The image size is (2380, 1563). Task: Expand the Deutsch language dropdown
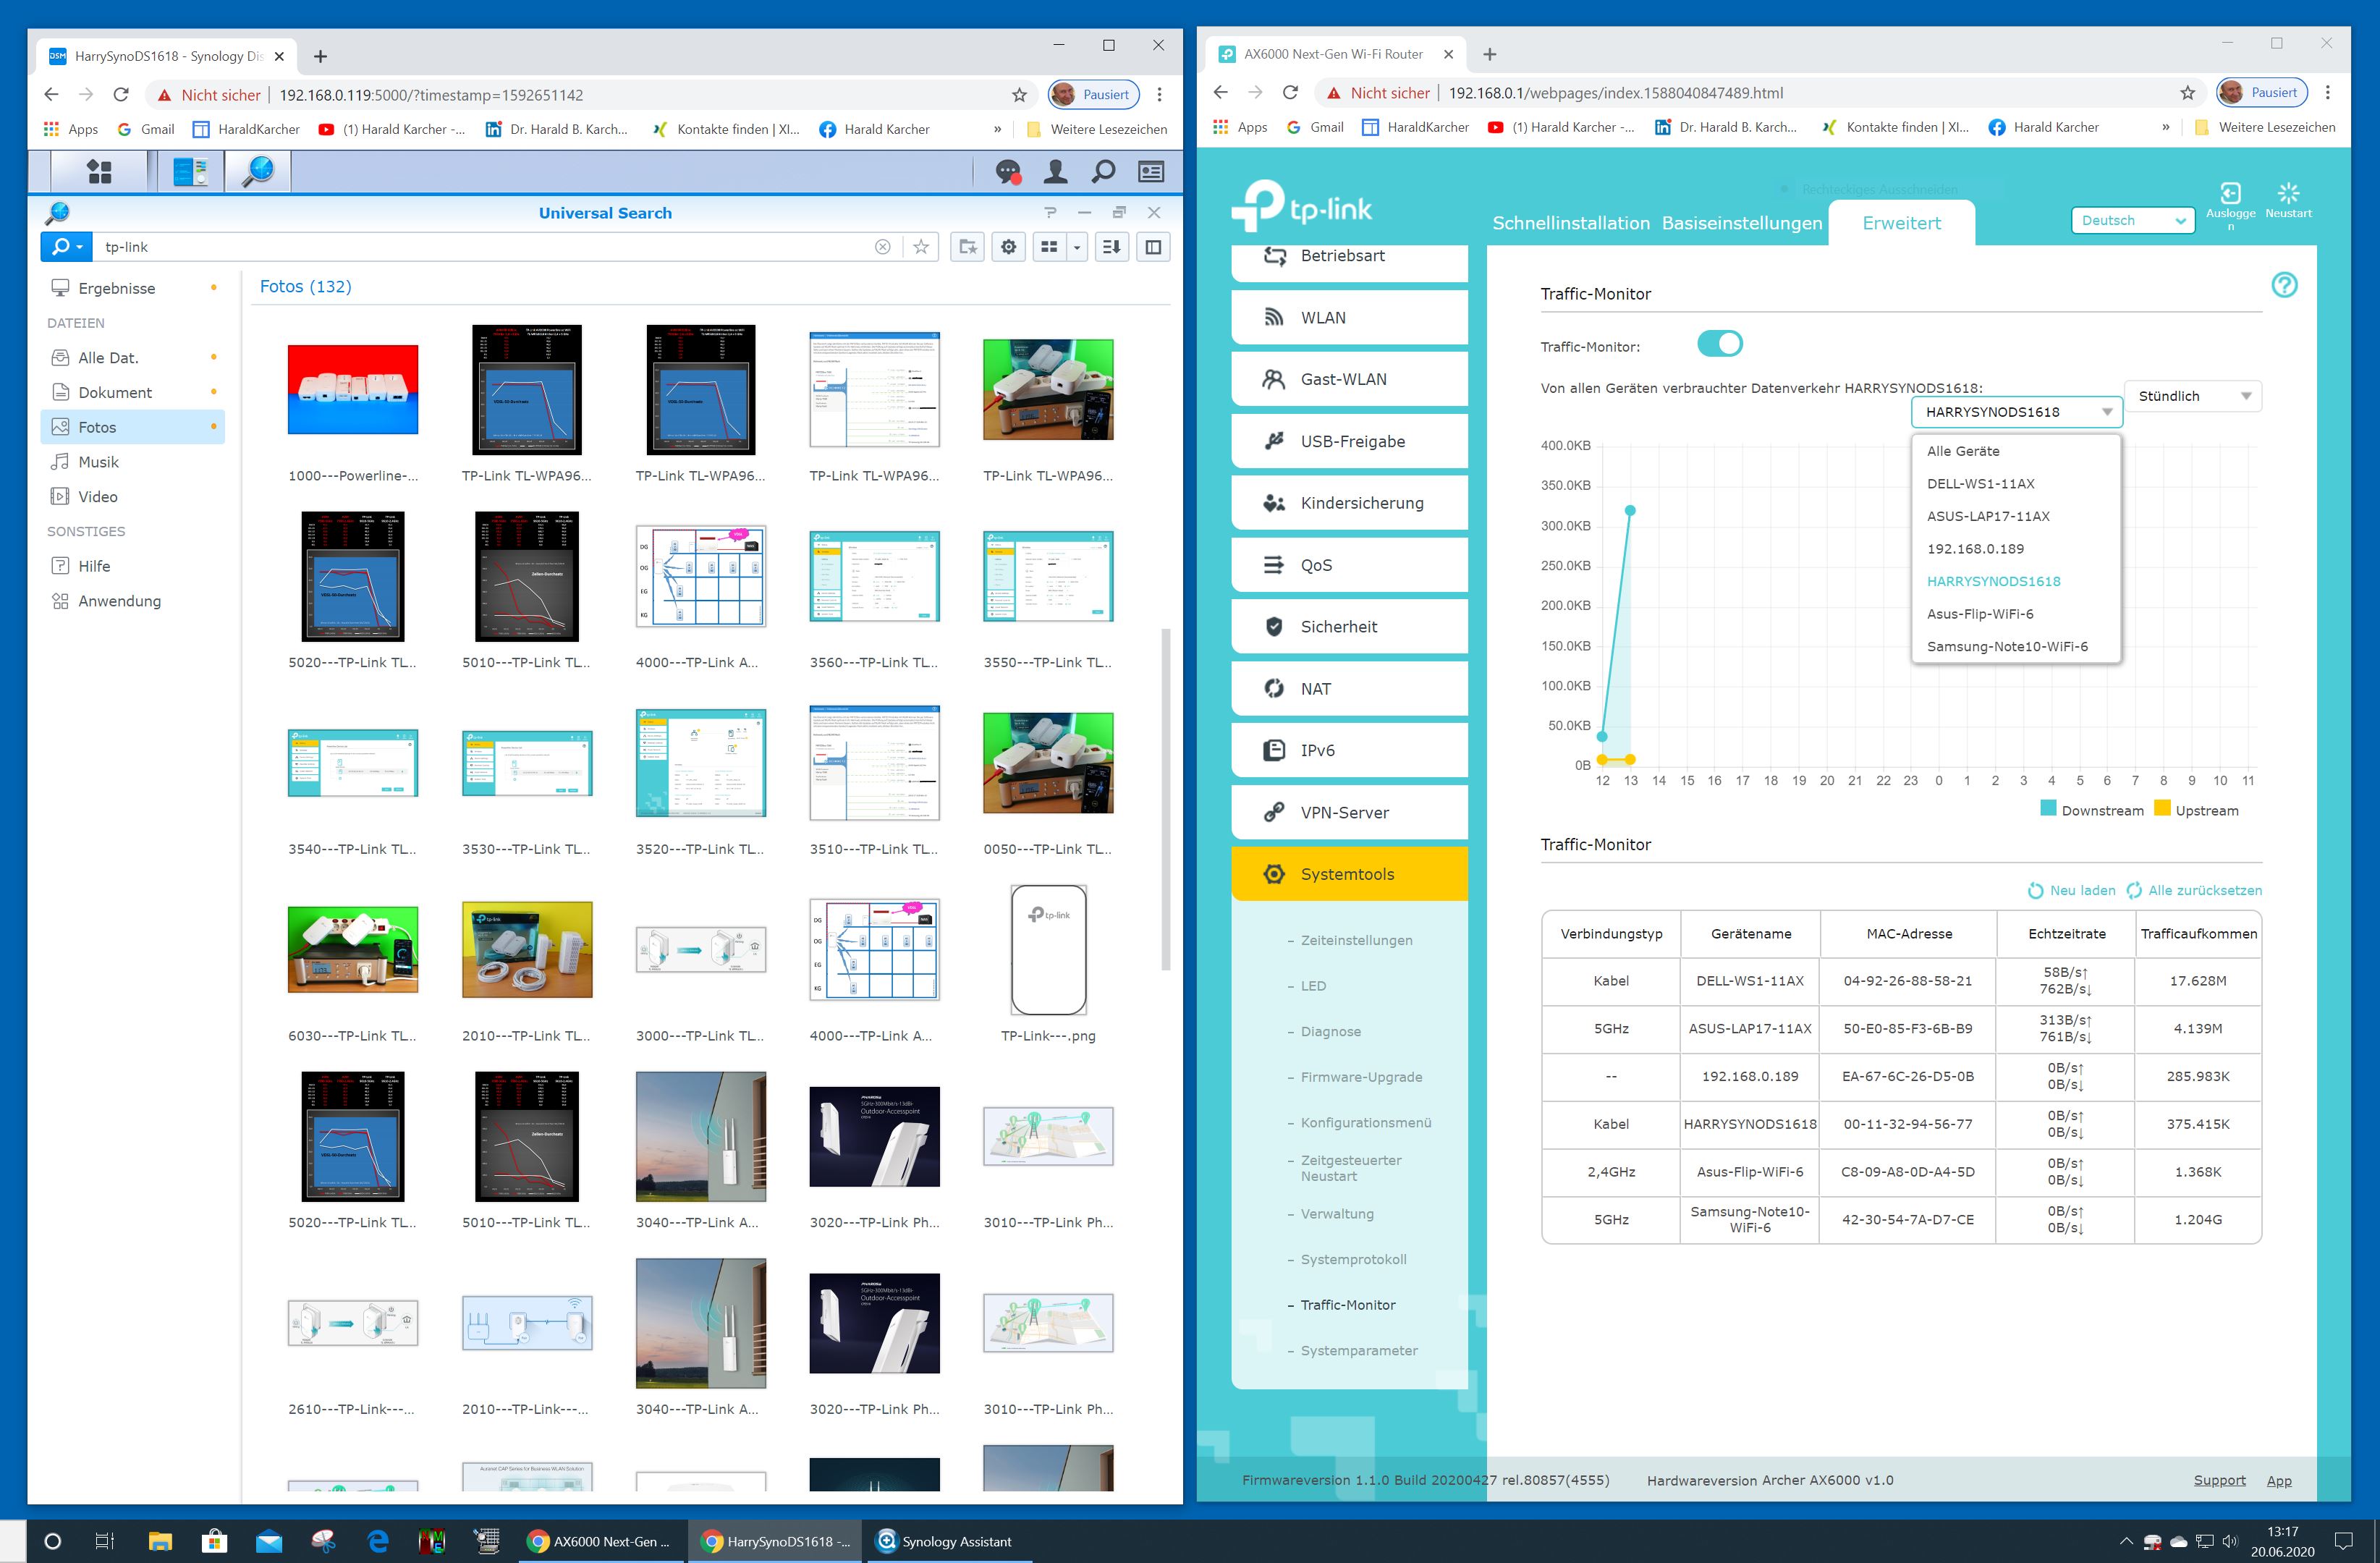pos(2132,221)
